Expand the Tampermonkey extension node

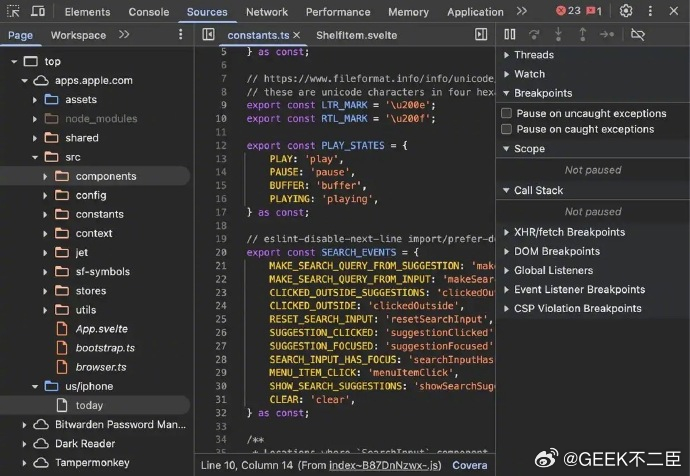click(24, 463)
